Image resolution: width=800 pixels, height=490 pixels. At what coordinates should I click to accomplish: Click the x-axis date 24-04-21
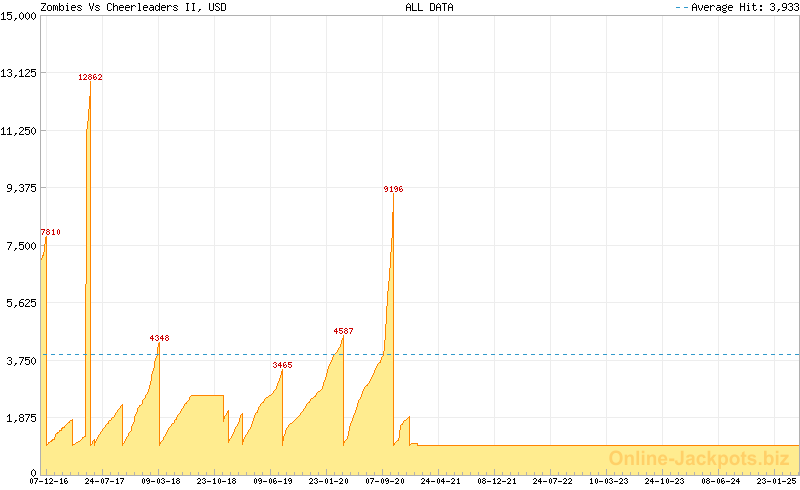point(440,481)
